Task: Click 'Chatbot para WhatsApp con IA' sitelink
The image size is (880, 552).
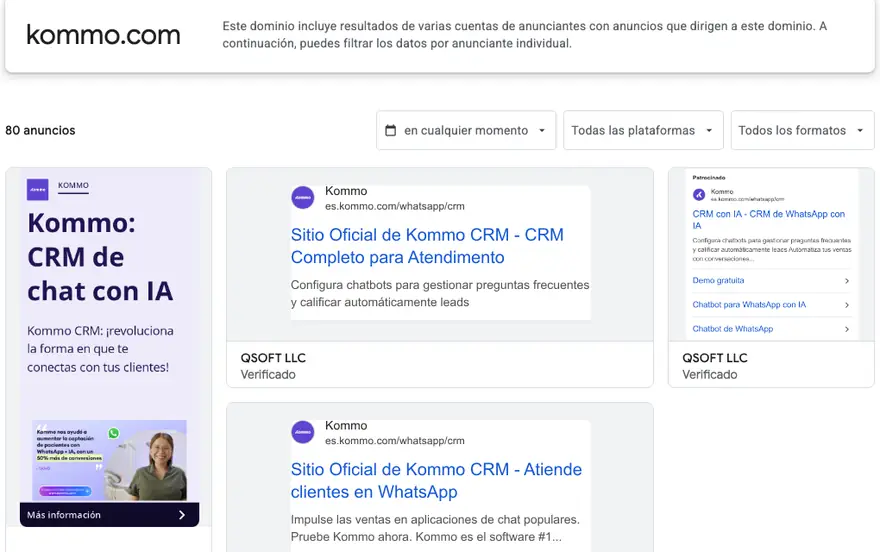Action: (x=749, y=305)
